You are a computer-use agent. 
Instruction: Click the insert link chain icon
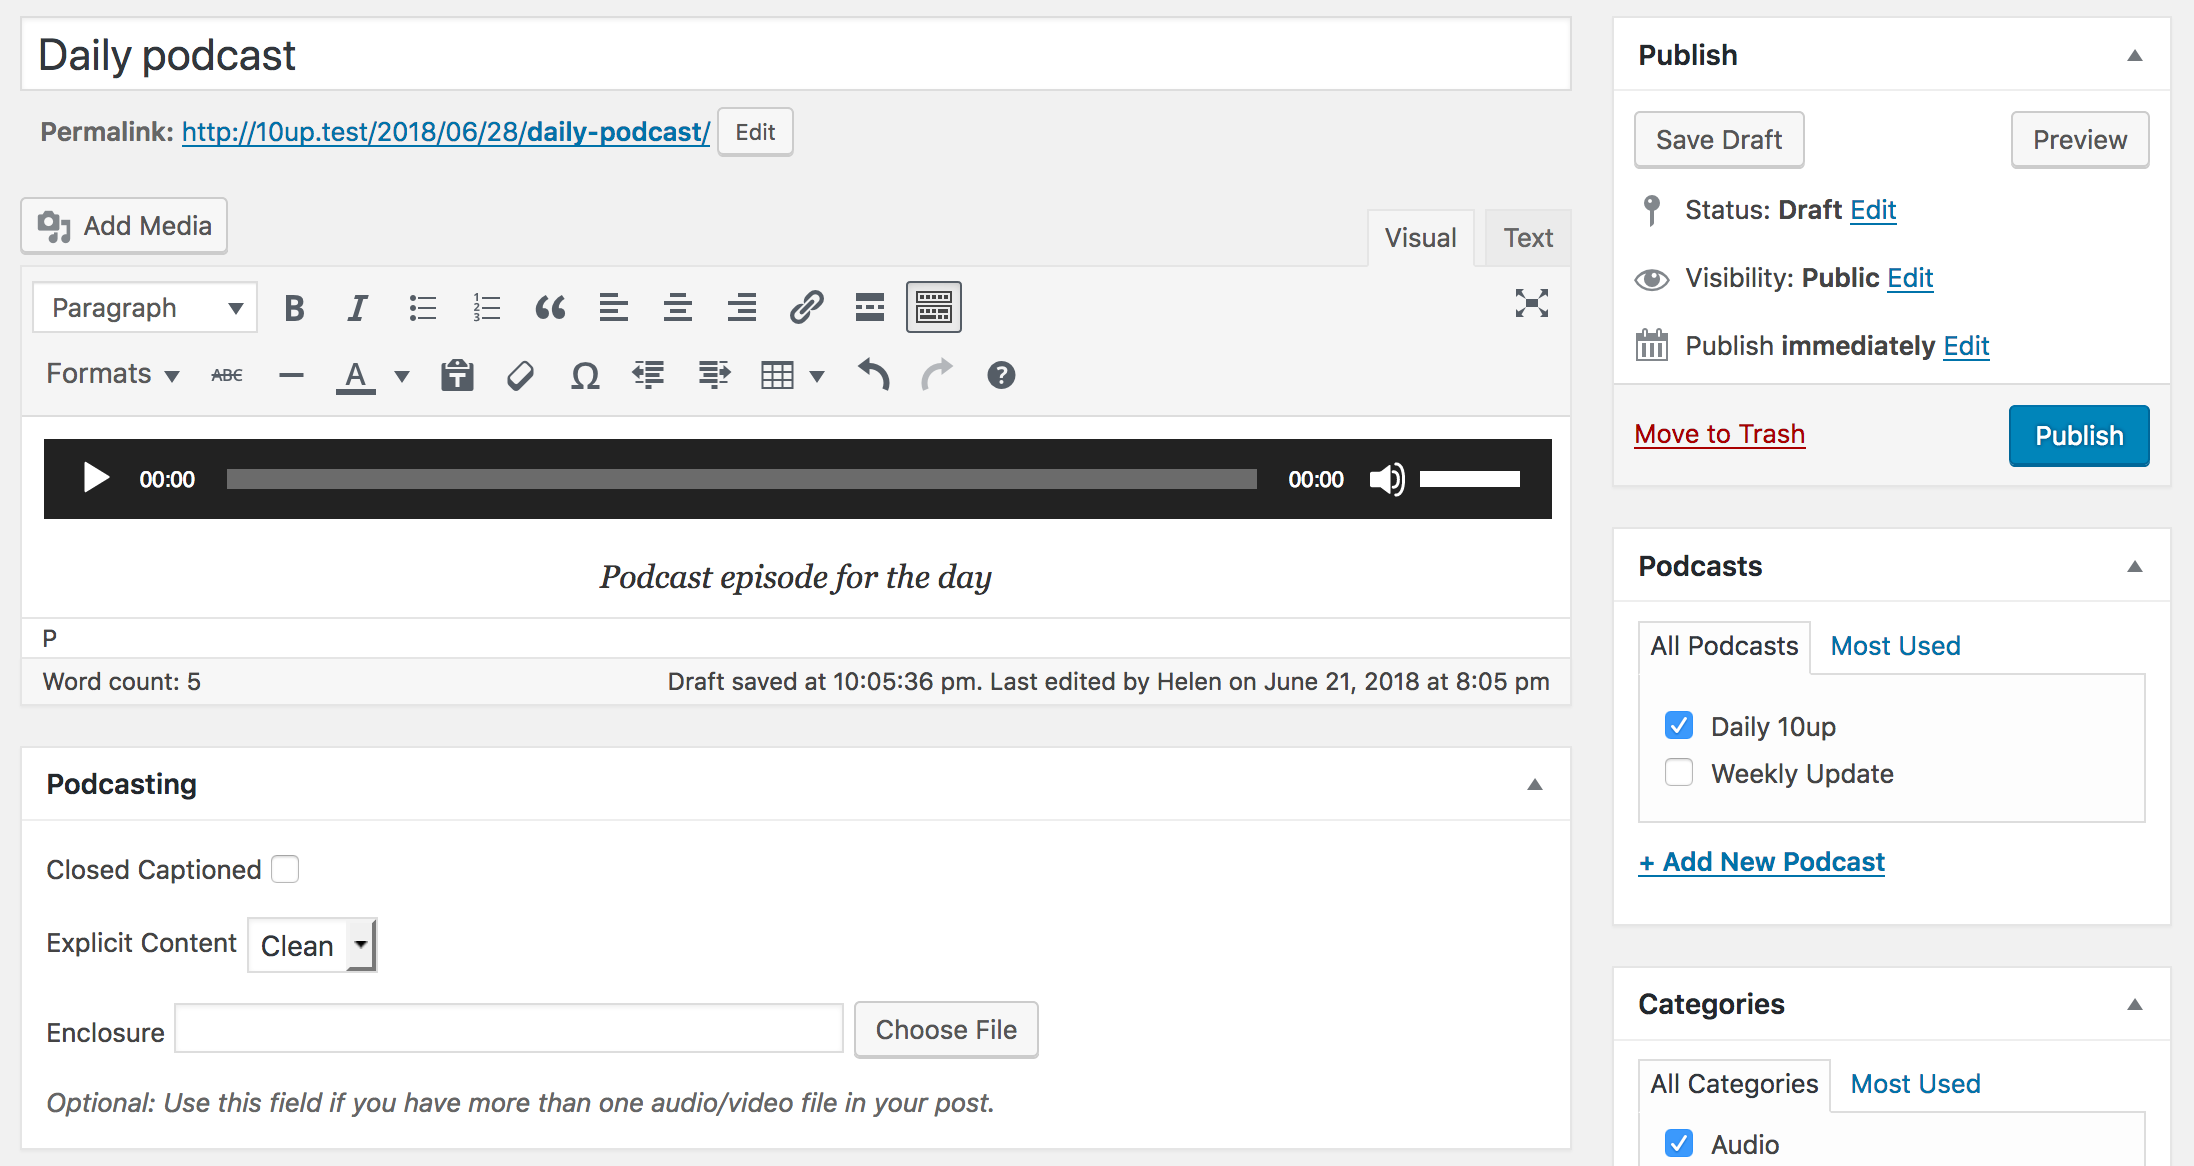pos(806,307)
